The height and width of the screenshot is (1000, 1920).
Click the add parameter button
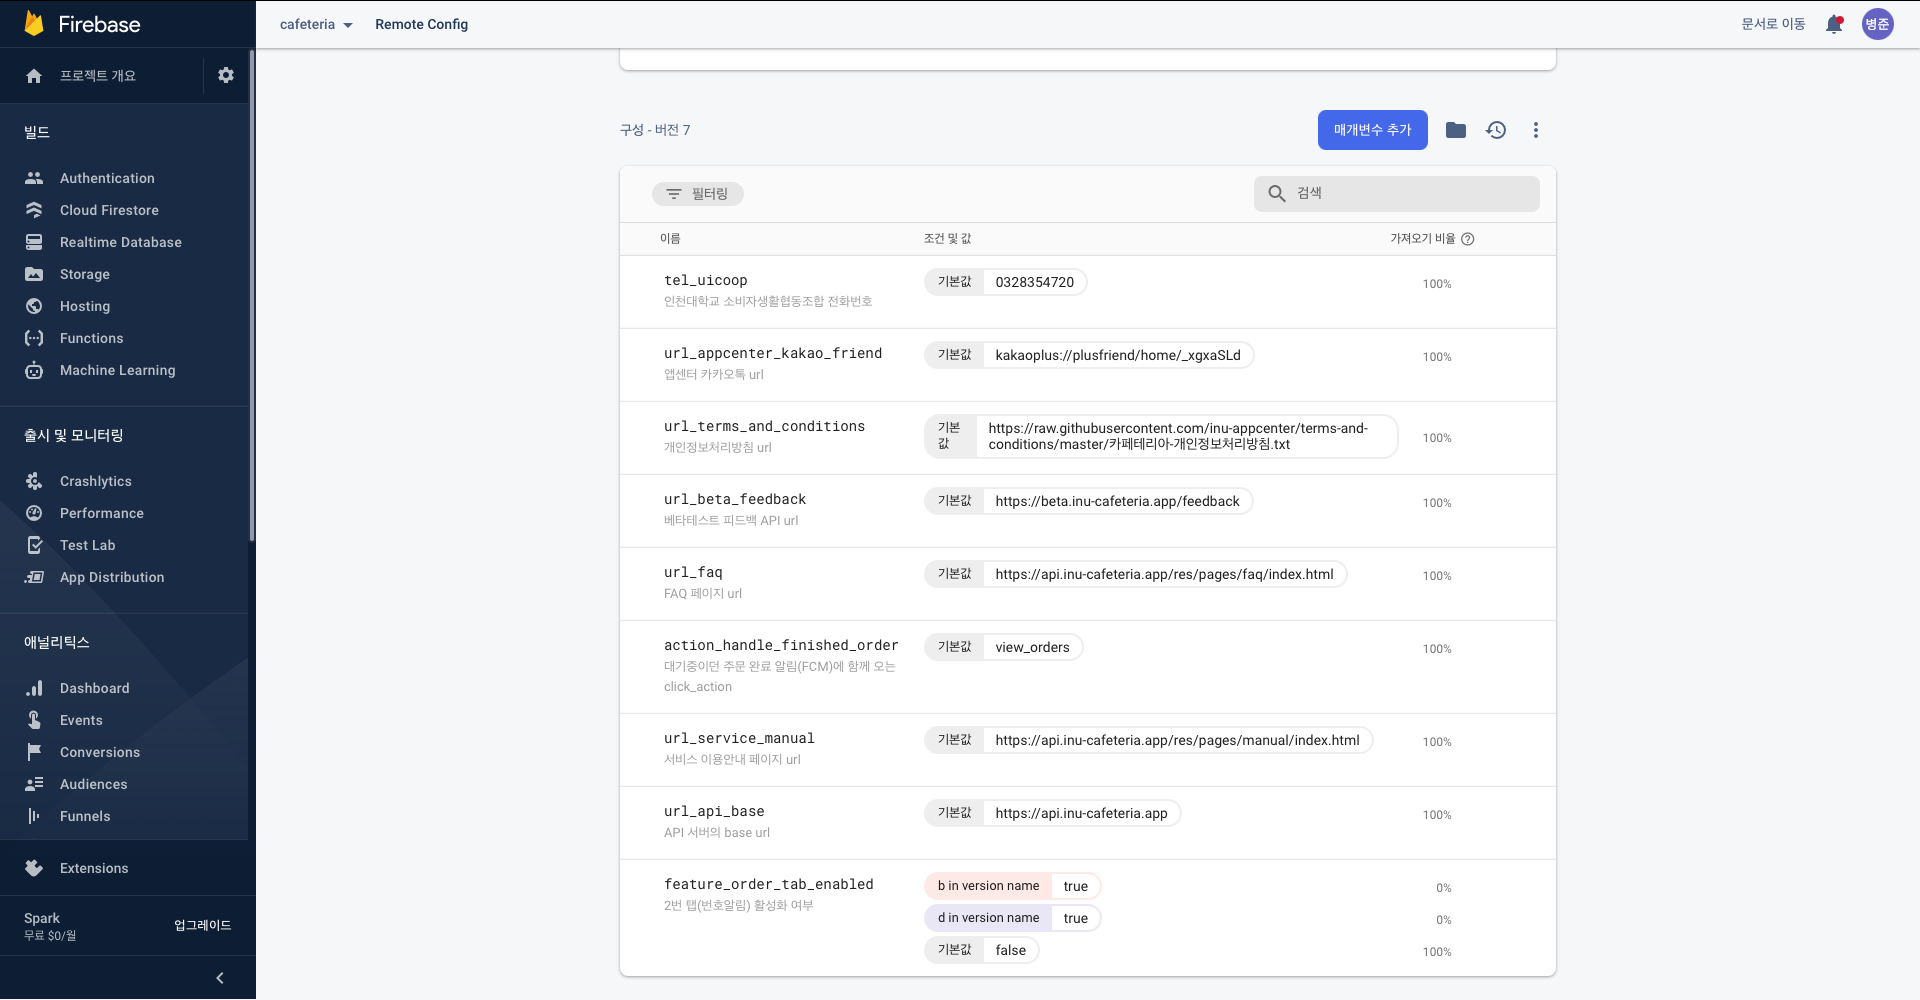click(1372, 130)
